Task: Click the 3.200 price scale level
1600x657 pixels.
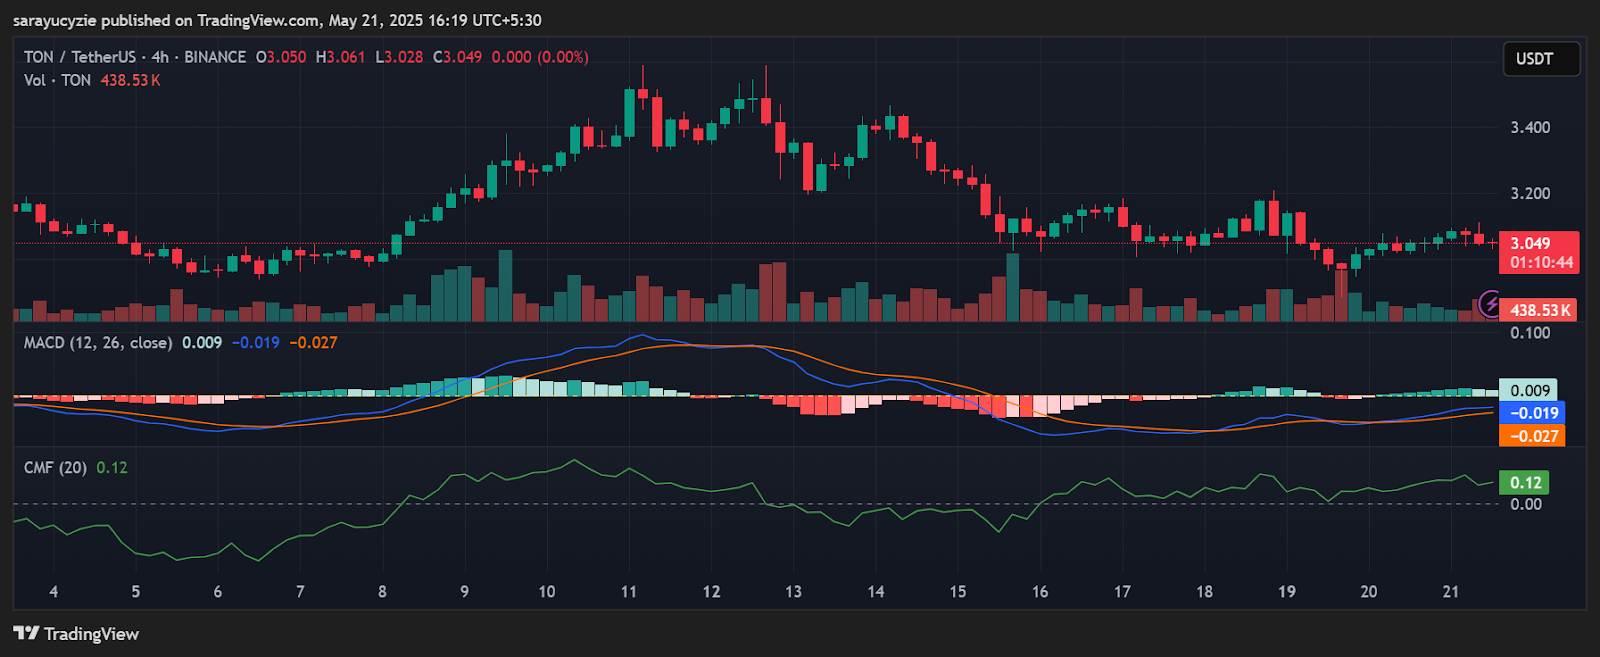Action: click(x=1530, y=193)
